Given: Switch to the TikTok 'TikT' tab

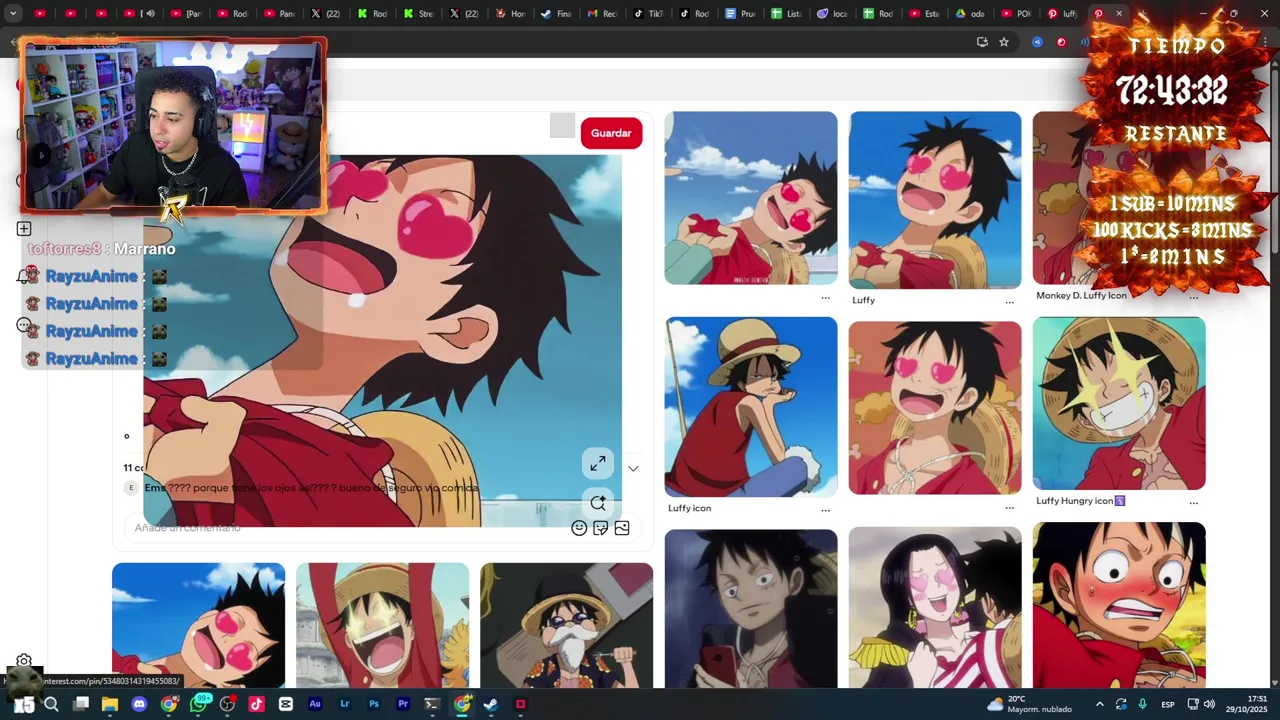Looking at the screenshot, I should coord(649,14).
